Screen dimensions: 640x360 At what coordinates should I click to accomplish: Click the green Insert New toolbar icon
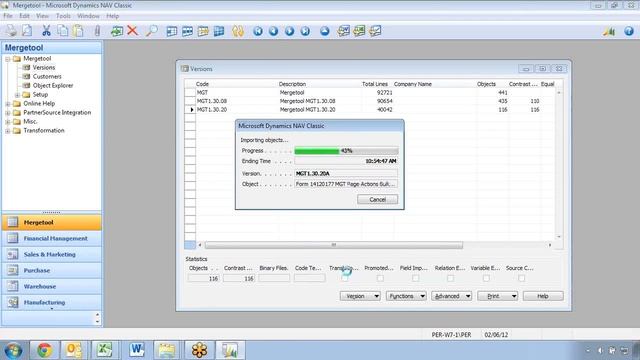point(117,31)
